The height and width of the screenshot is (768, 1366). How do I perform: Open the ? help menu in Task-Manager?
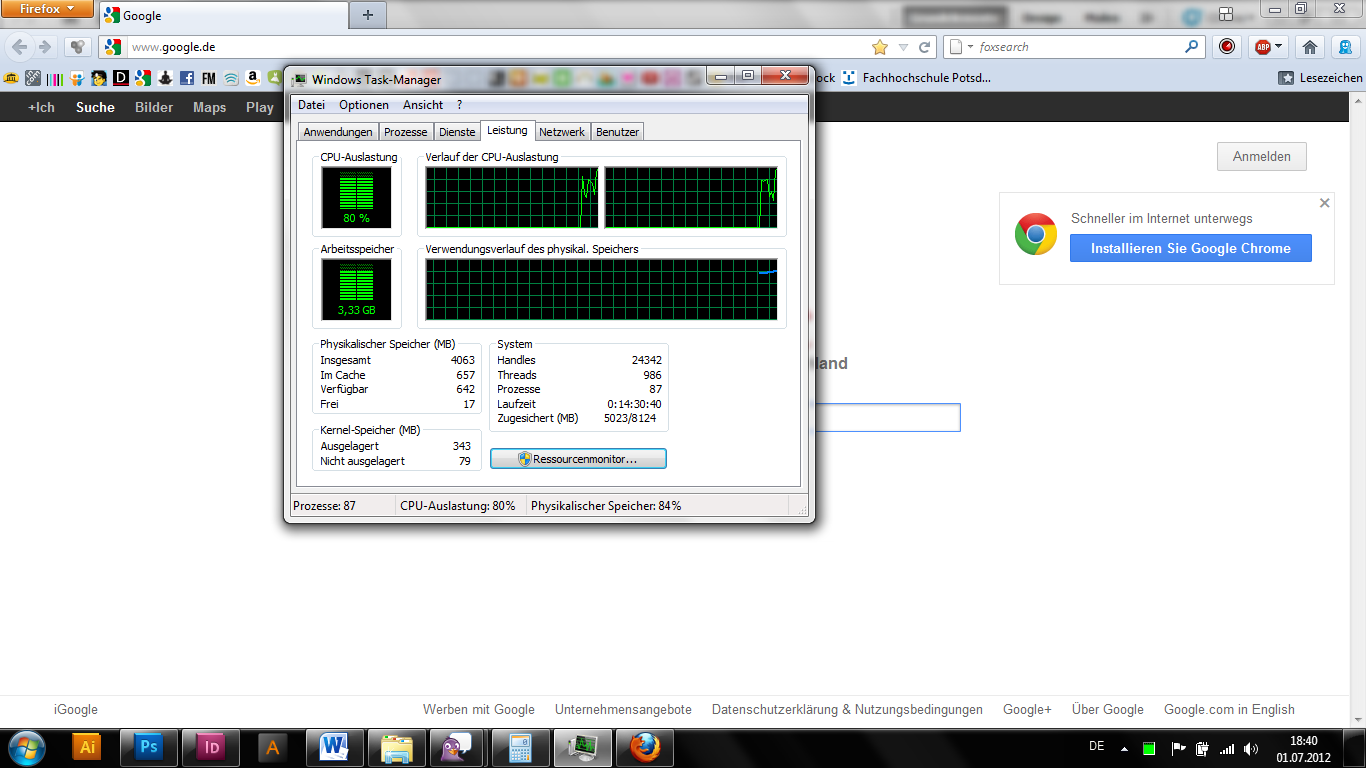tap(460, 105)
